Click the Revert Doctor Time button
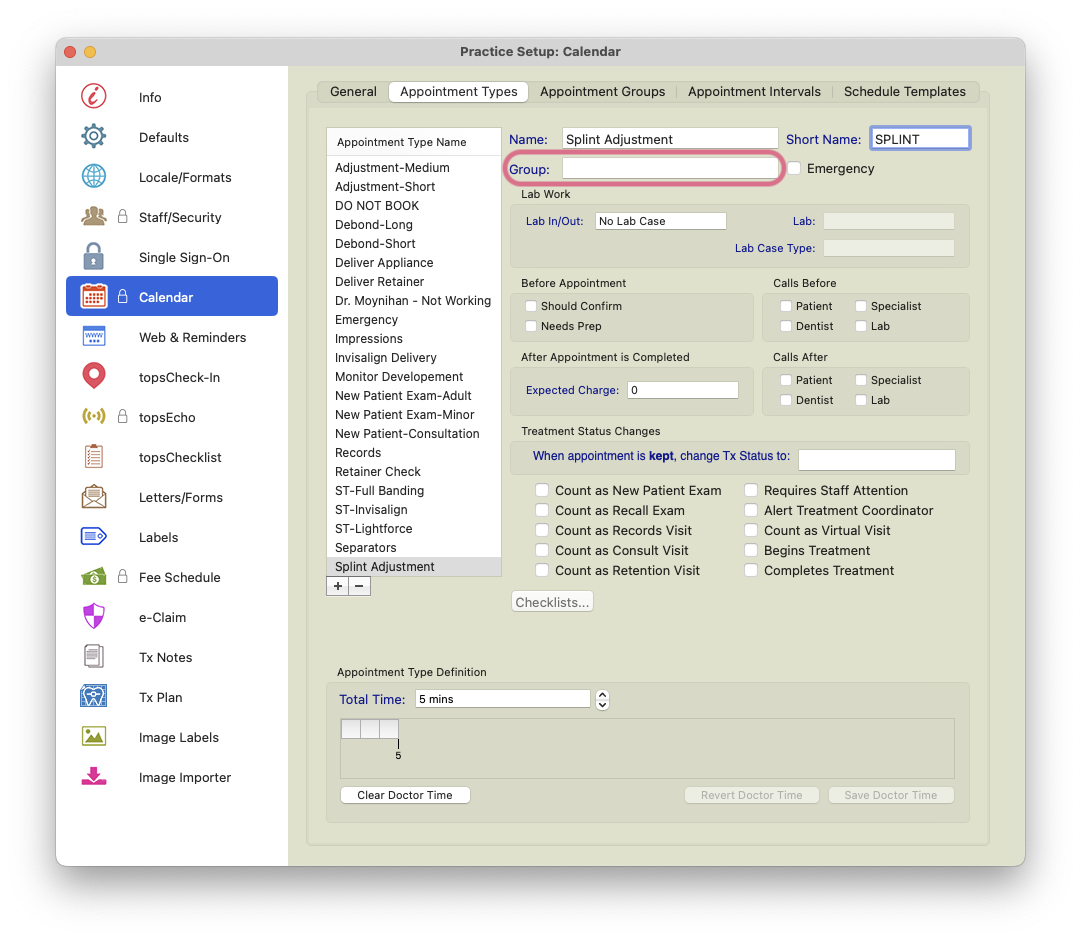The height and width of the screenshot is (940, 1081). point(751,794)
